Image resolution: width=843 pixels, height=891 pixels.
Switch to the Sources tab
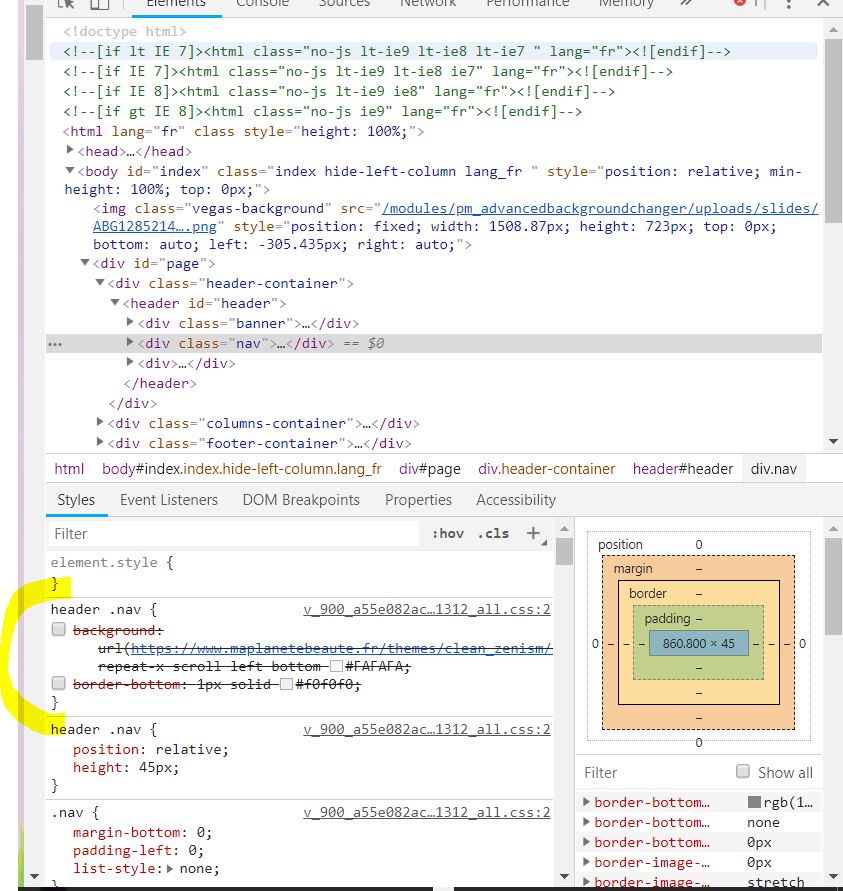point(344,4)
